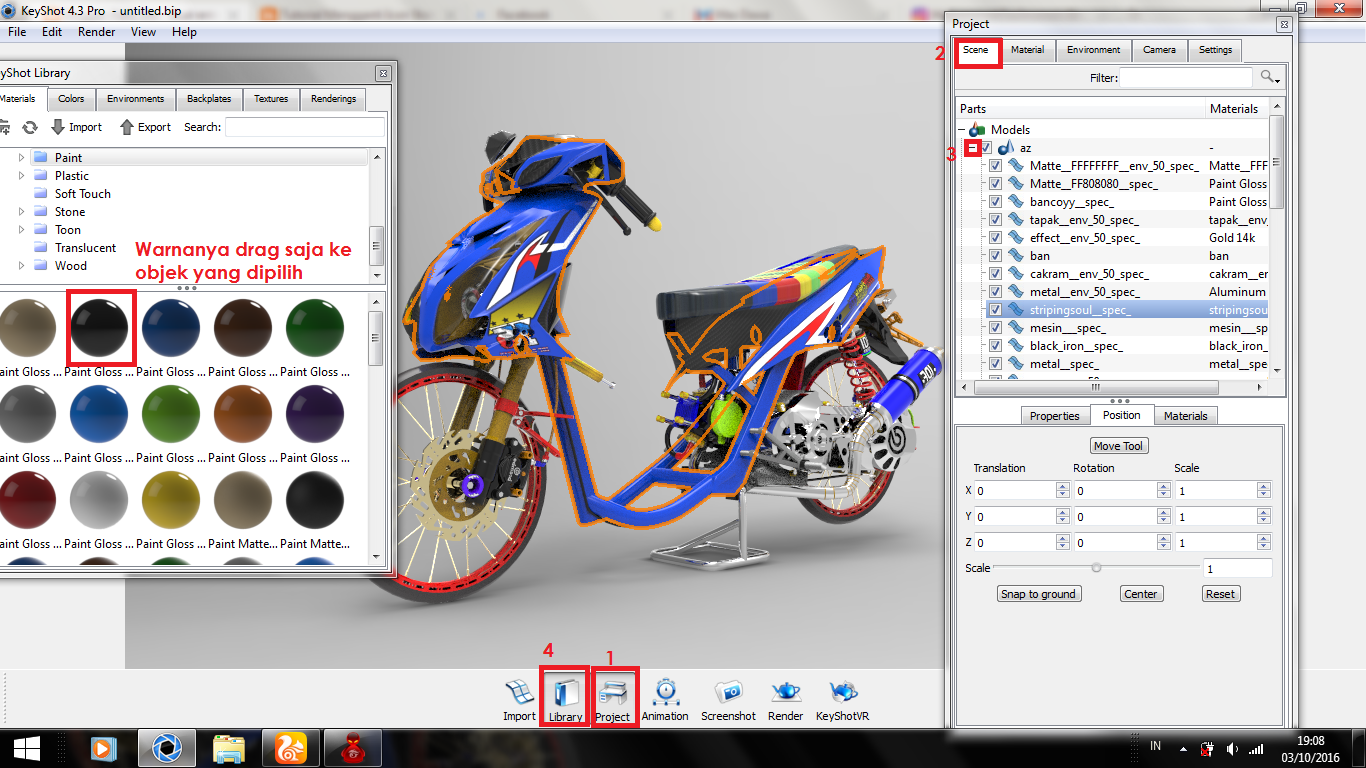
Task: Open the View menu
Action: 144,32
